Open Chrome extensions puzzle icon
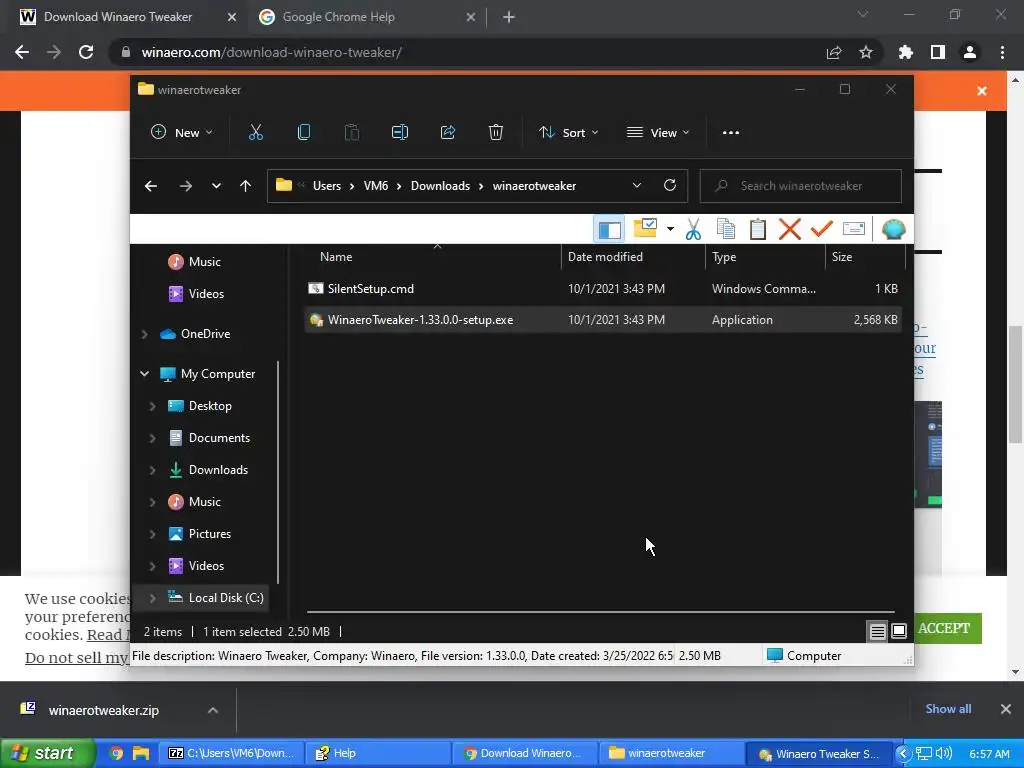The height and width of the screenshot is (768, 1024). [906, 52]
